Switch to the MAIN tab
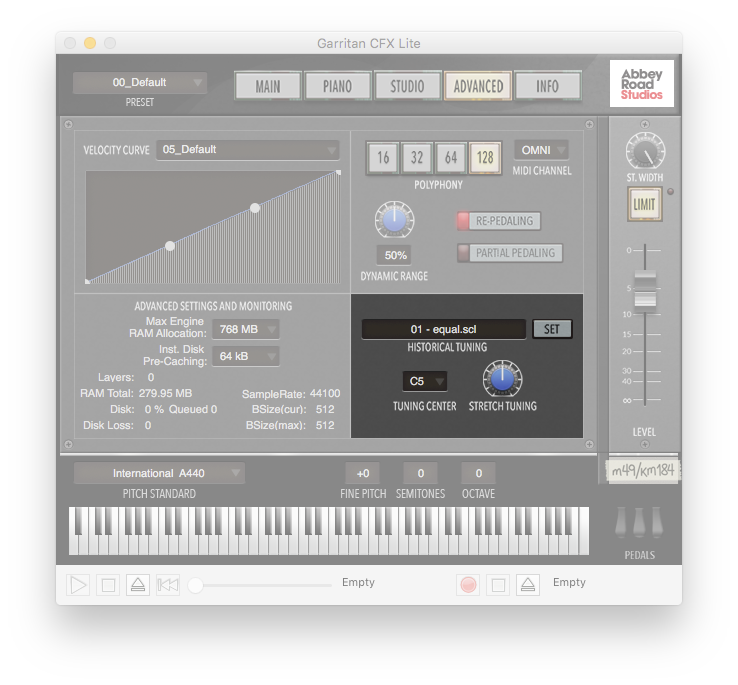Screen dimensions: 738x685 pyautogui.click(x=268, y=86)
